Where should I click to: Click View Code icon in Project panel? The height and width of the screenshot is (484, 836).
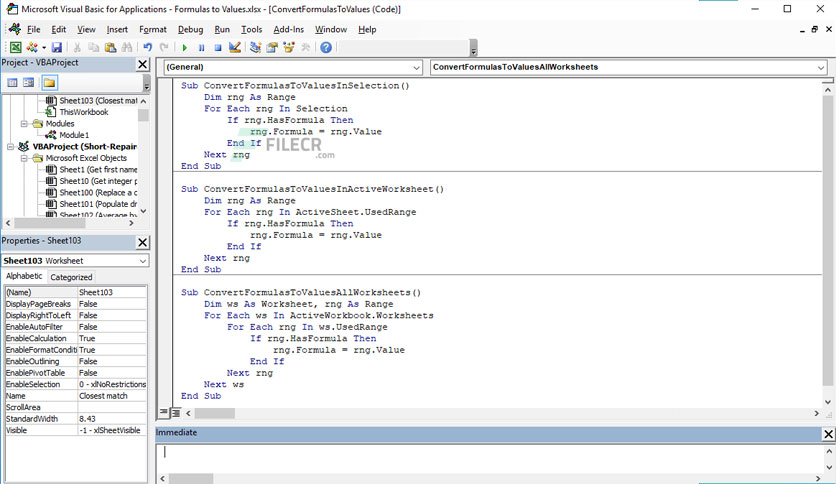point(12,83)
